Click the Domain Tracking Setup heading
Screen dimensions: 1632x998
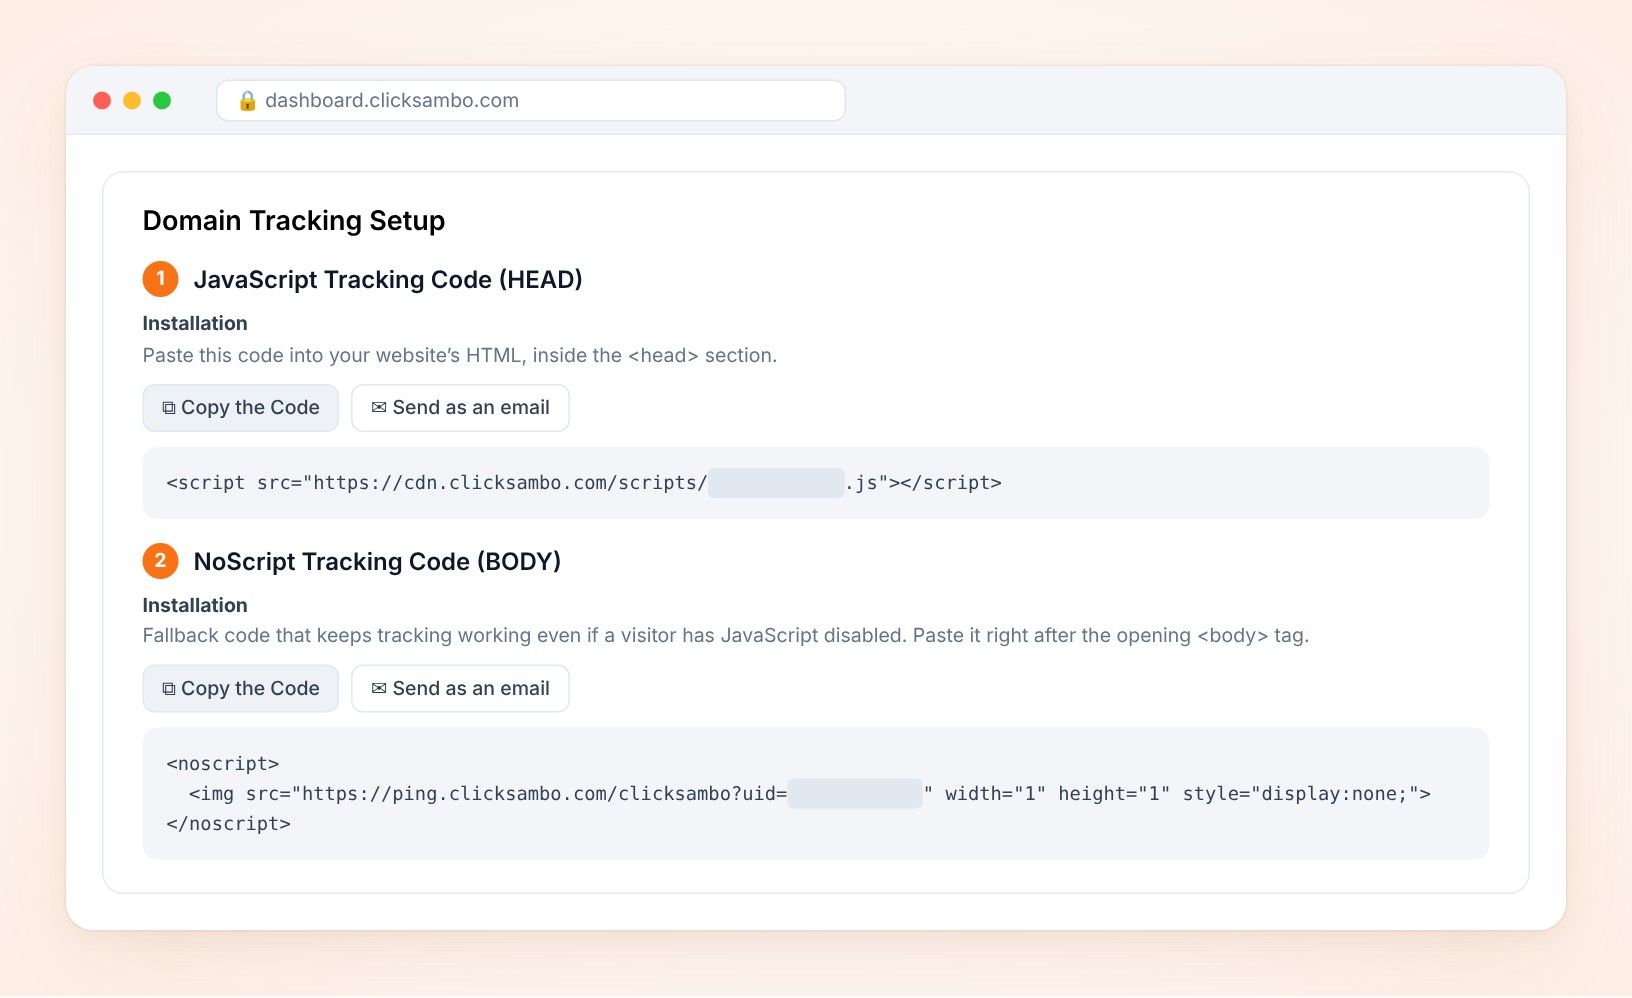[x=294, y=221]
